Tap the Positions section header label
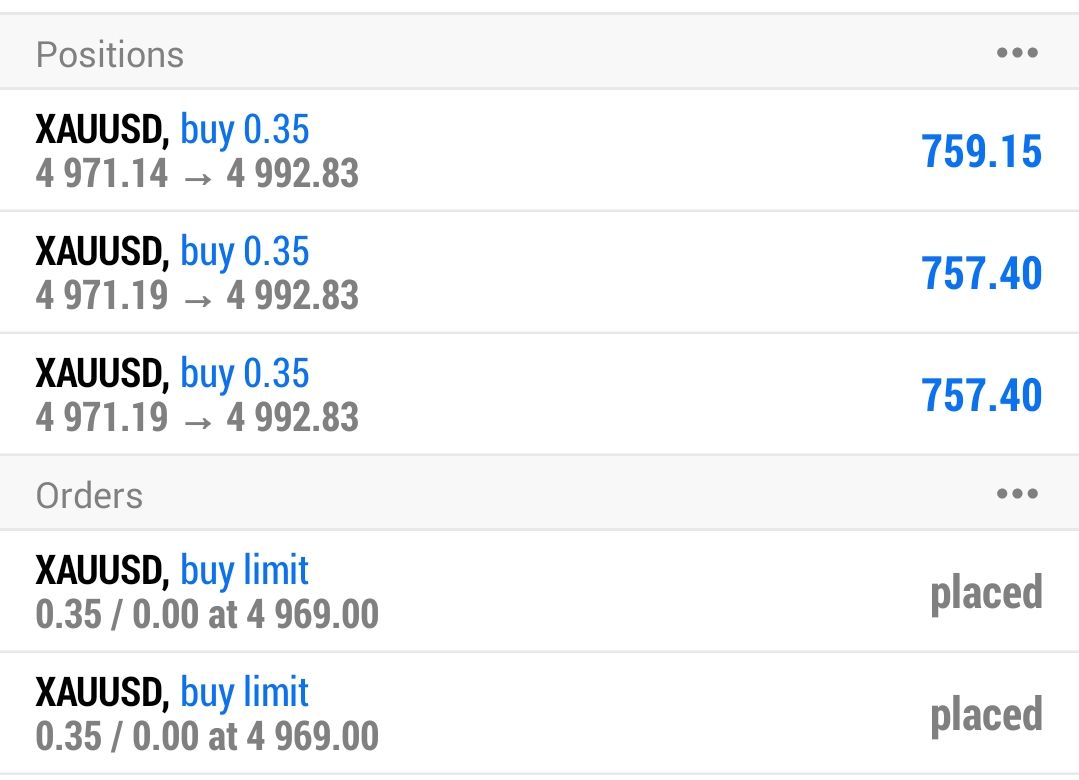This screenshot has width=1079, height=780. click(110, 55)
